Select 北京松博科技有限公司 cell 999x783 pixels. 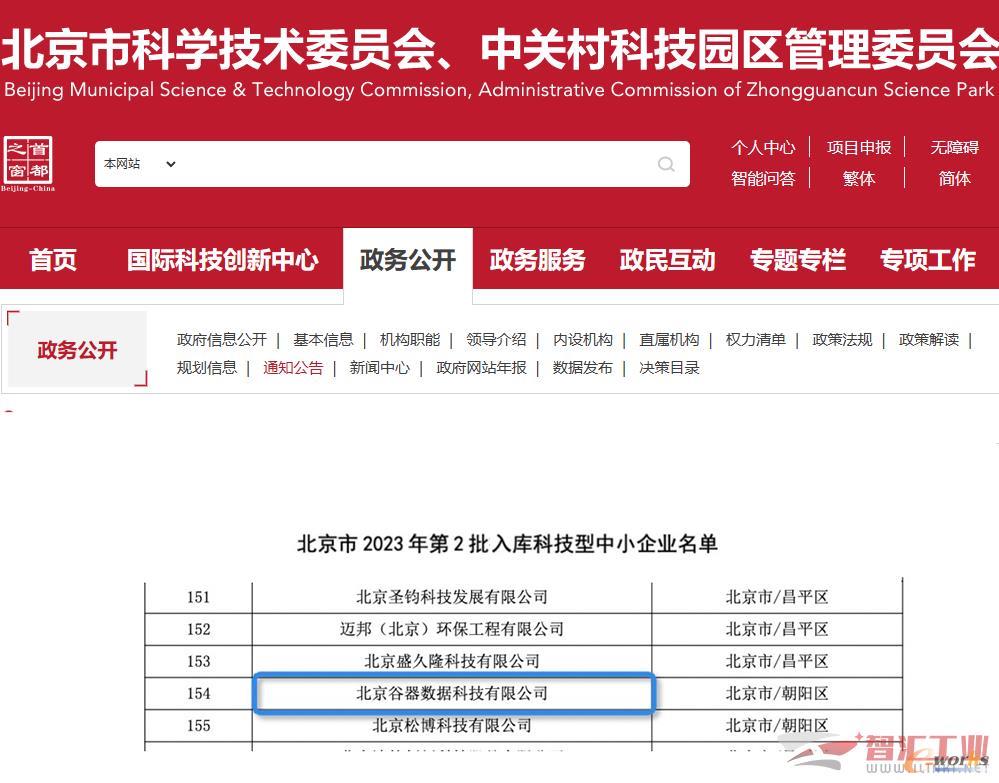(452, 726)
